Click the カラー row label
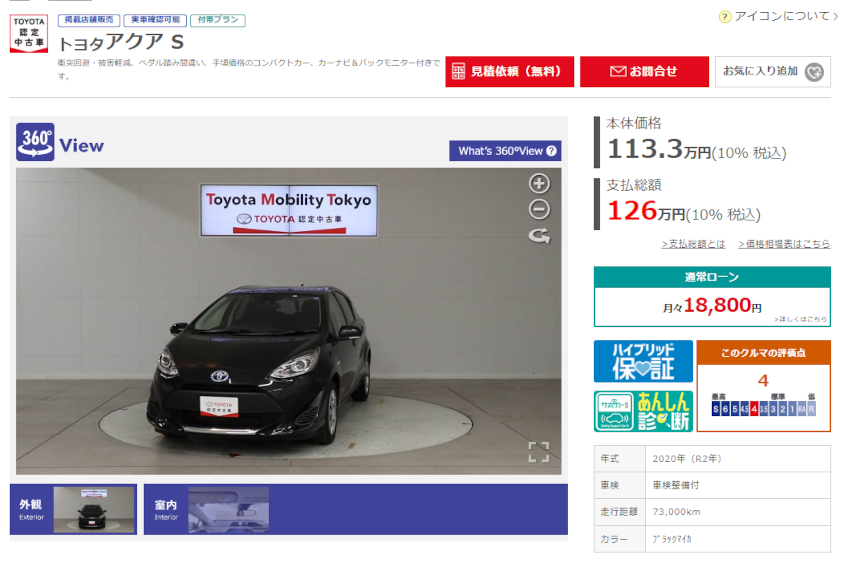This screenshot has height=563, width=844. pyautogui.click(x=614, y=539)
